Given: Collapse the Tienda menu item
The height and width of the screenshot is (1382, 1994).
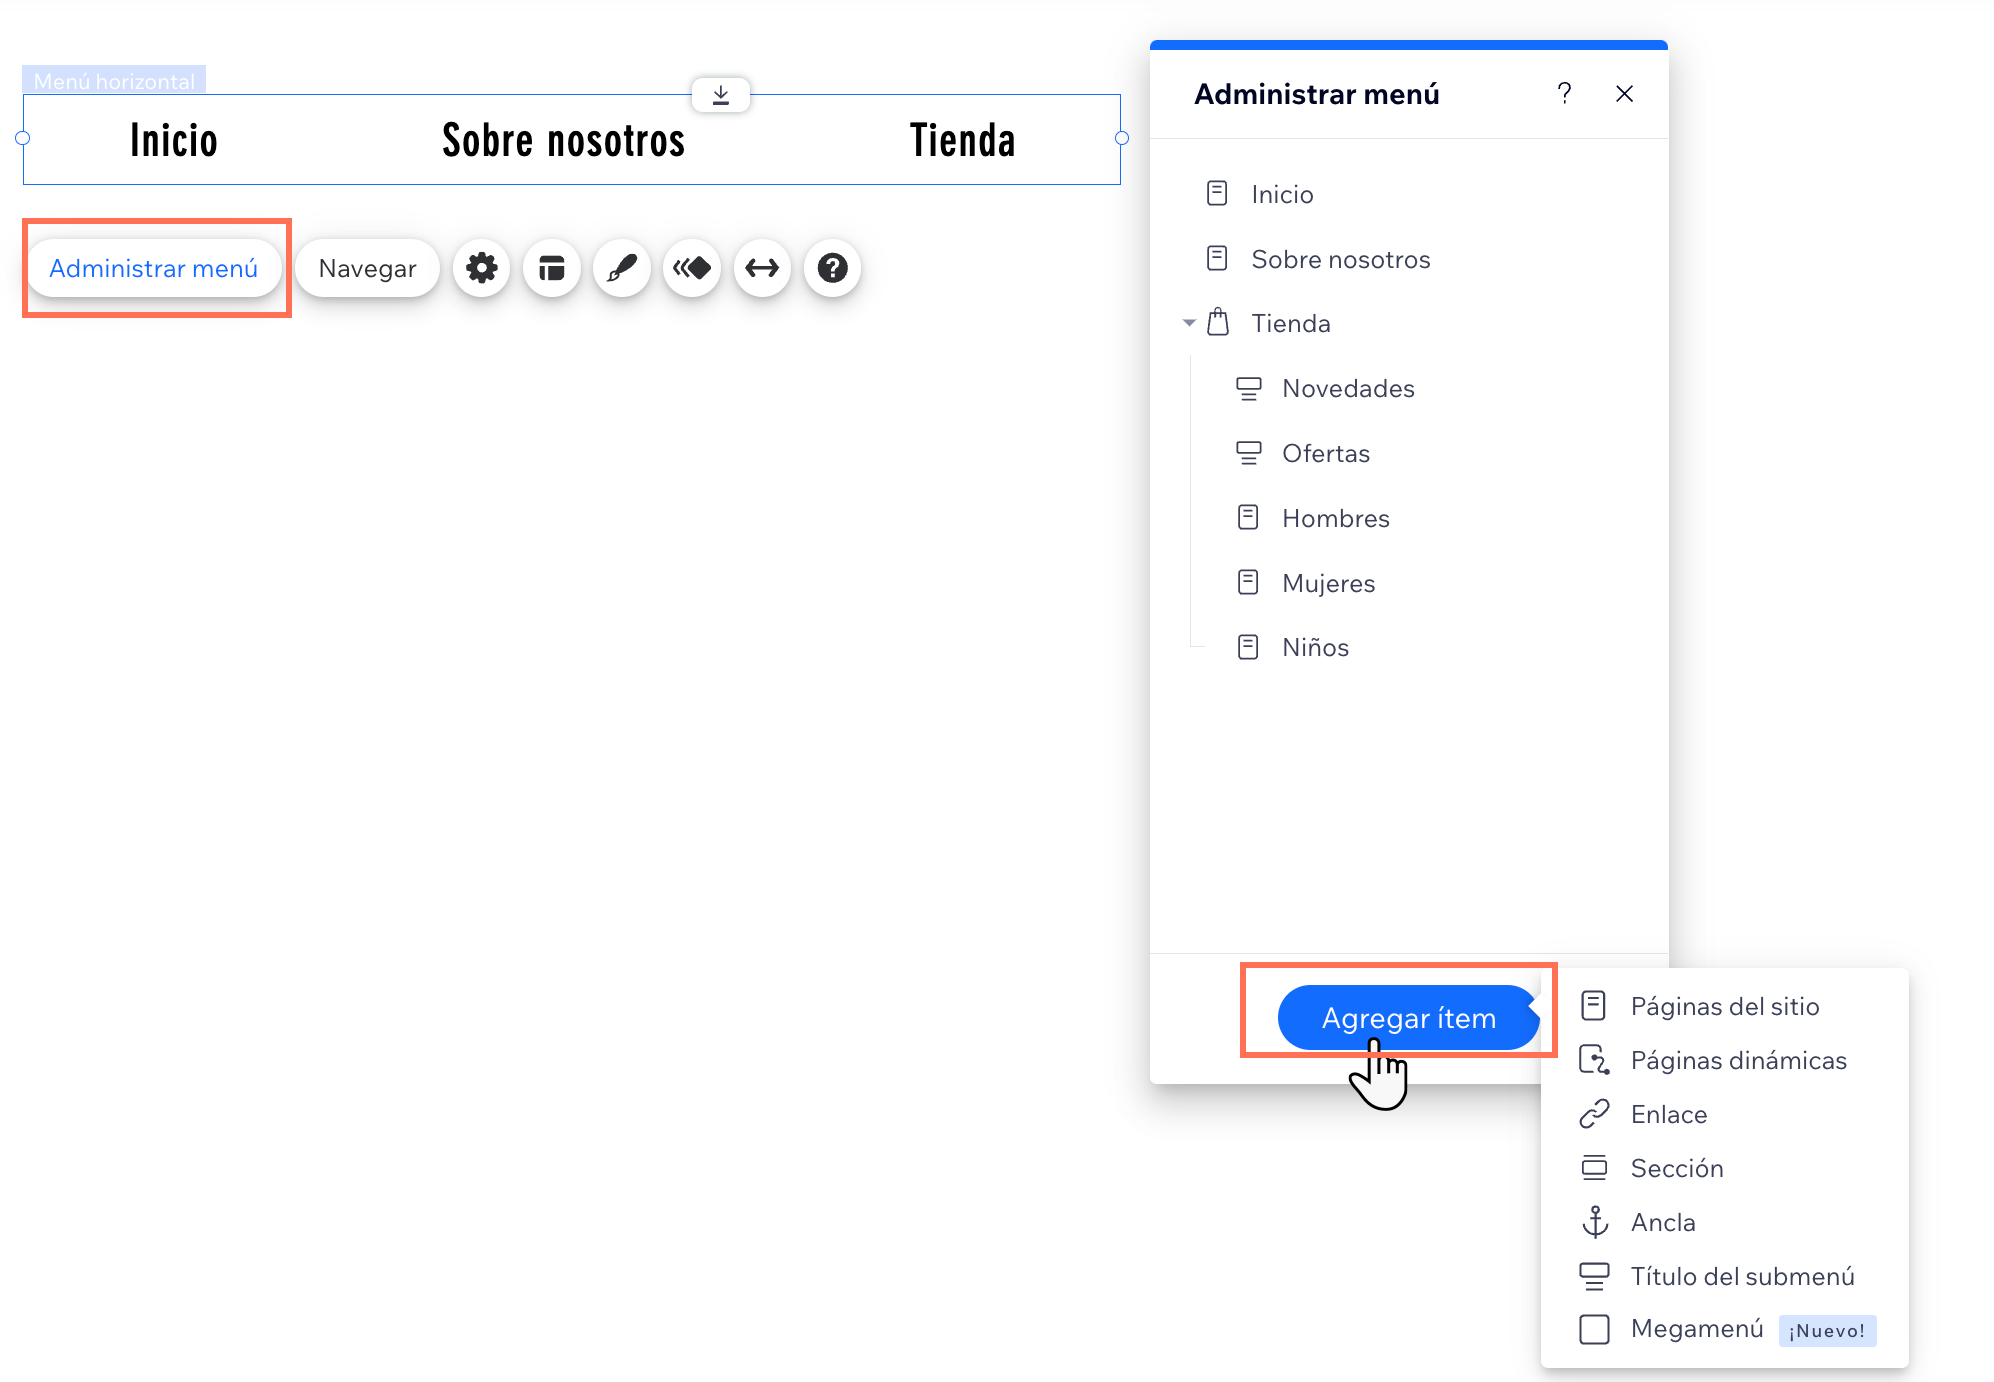Looking at the screenshot, I should (1189, 323).
